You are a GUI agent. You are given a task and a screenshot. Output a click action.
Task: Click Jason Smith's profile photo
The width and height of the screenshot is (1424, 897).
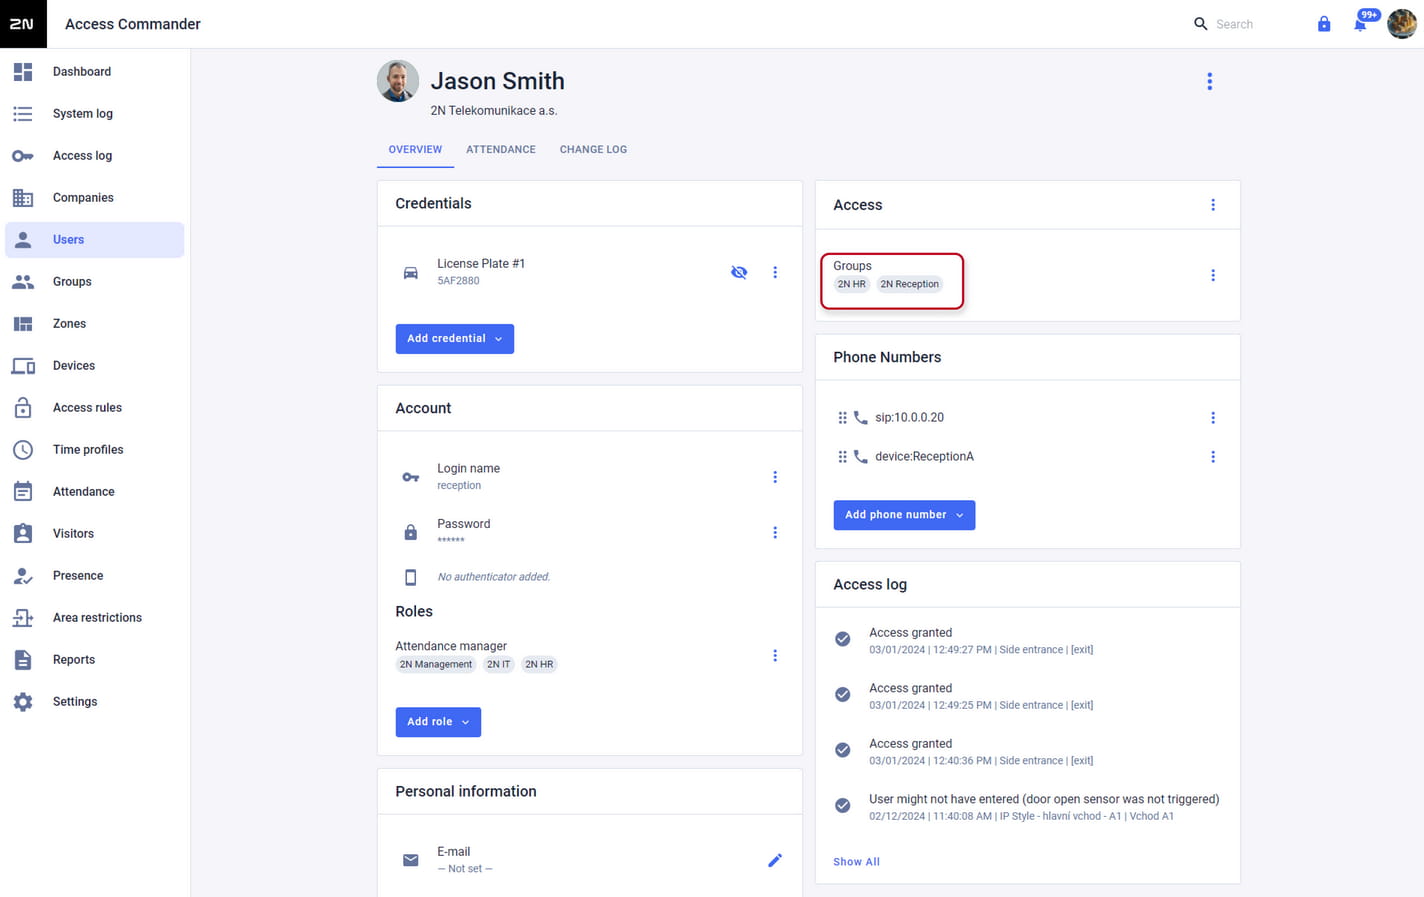pos(398,81)
